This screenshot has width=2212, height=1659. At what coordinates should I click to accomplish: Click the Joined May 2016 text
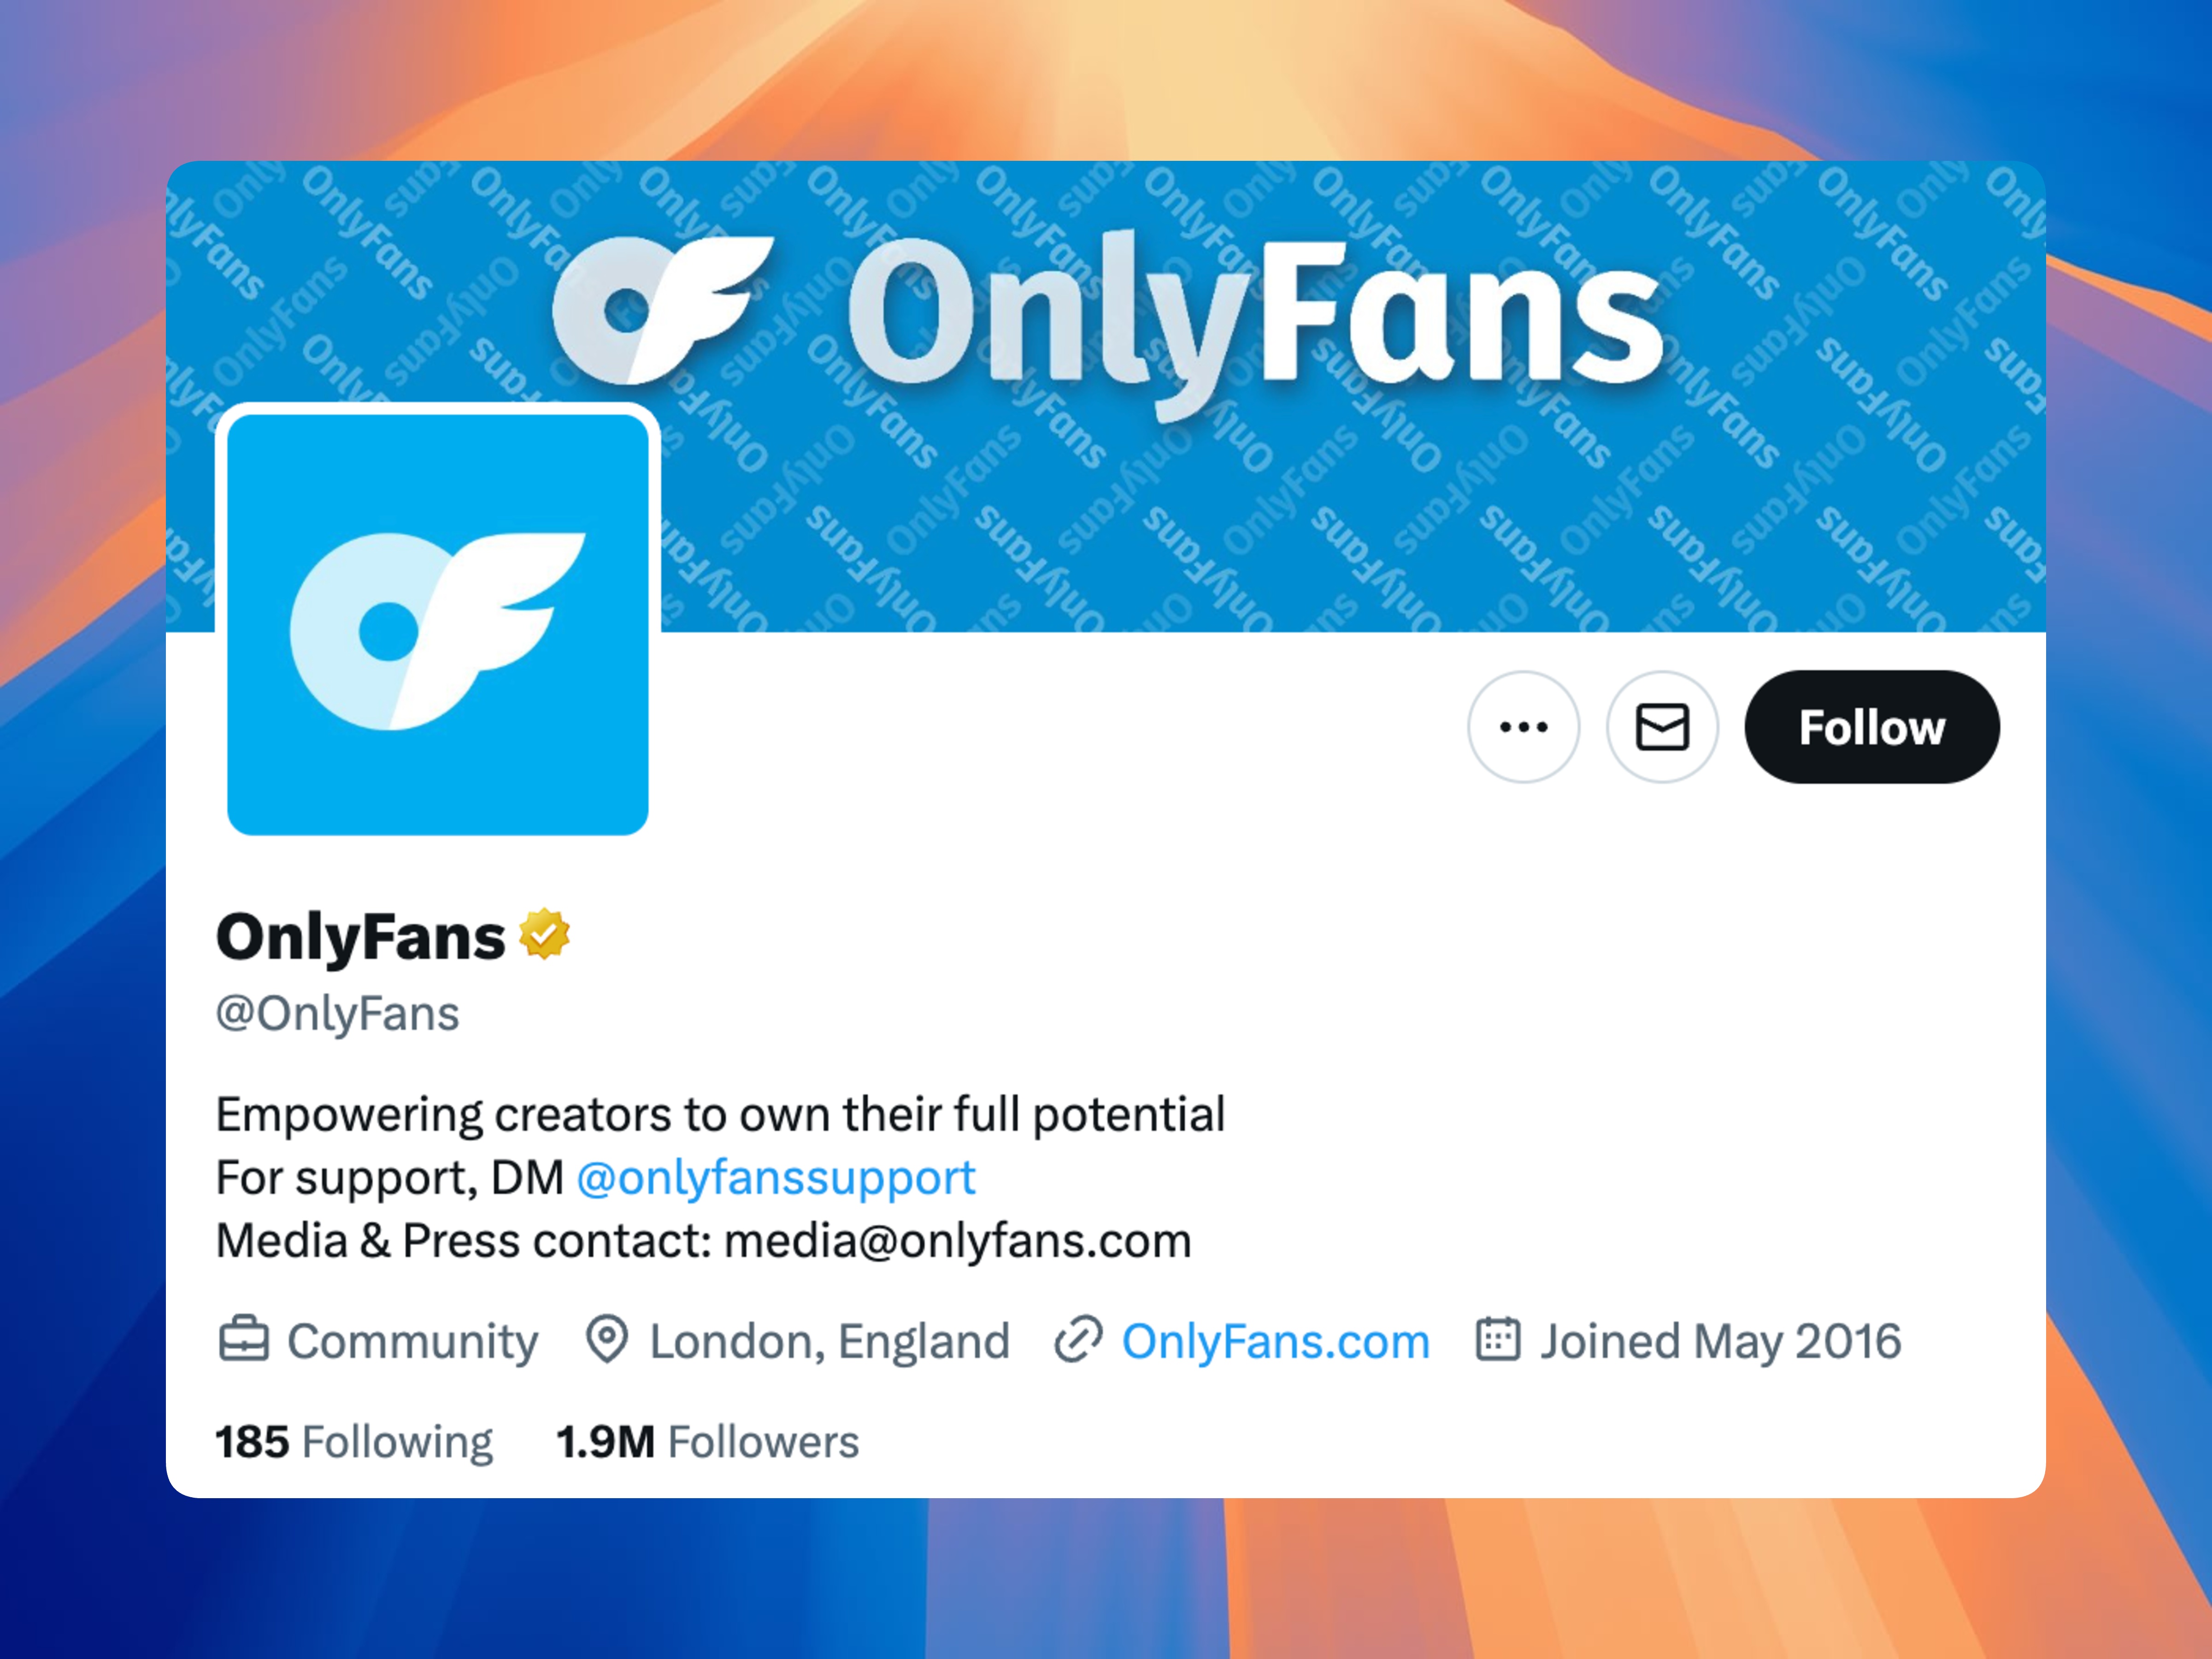coord(1720,1342)
